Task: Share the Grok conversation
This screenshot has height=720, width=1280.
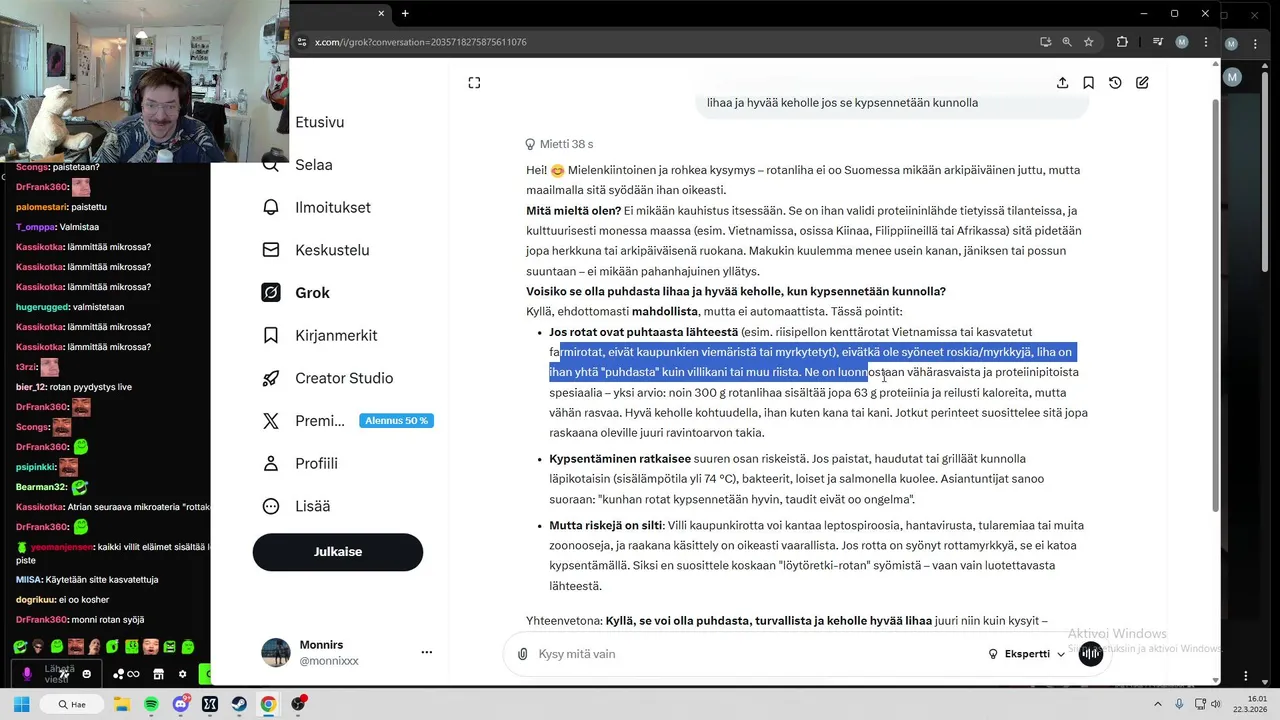Action: [x=1062, y=83]
